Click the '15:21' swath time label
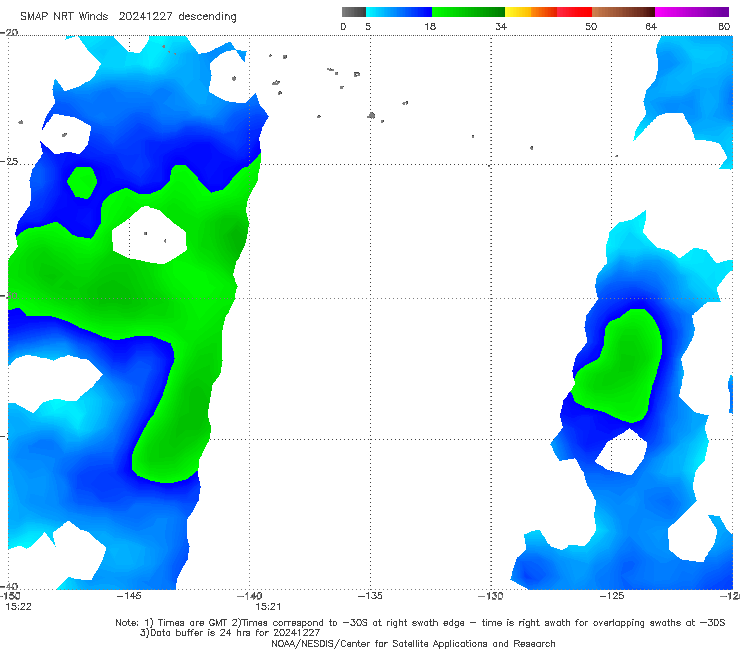This screenshot has height=650, width=740. (268, 607)
